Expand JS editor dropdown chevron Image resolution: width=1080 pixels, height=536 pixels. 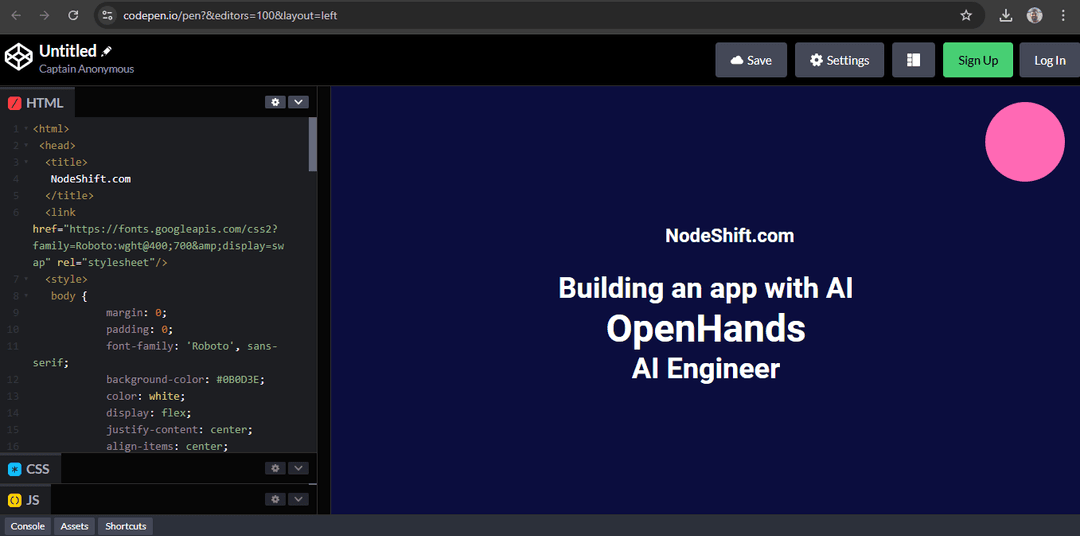[298, 499]
